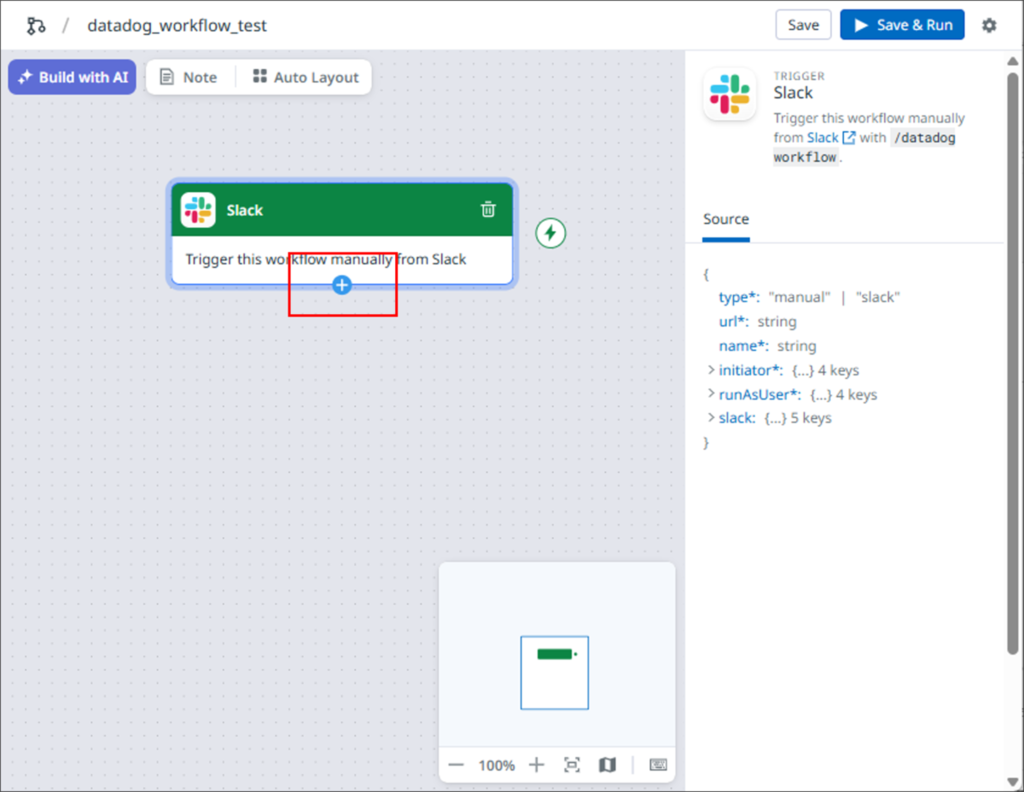This screenshot has width=1024, height=792.
Task: Fit the workflow to view
Action: [x=571, y=765]
